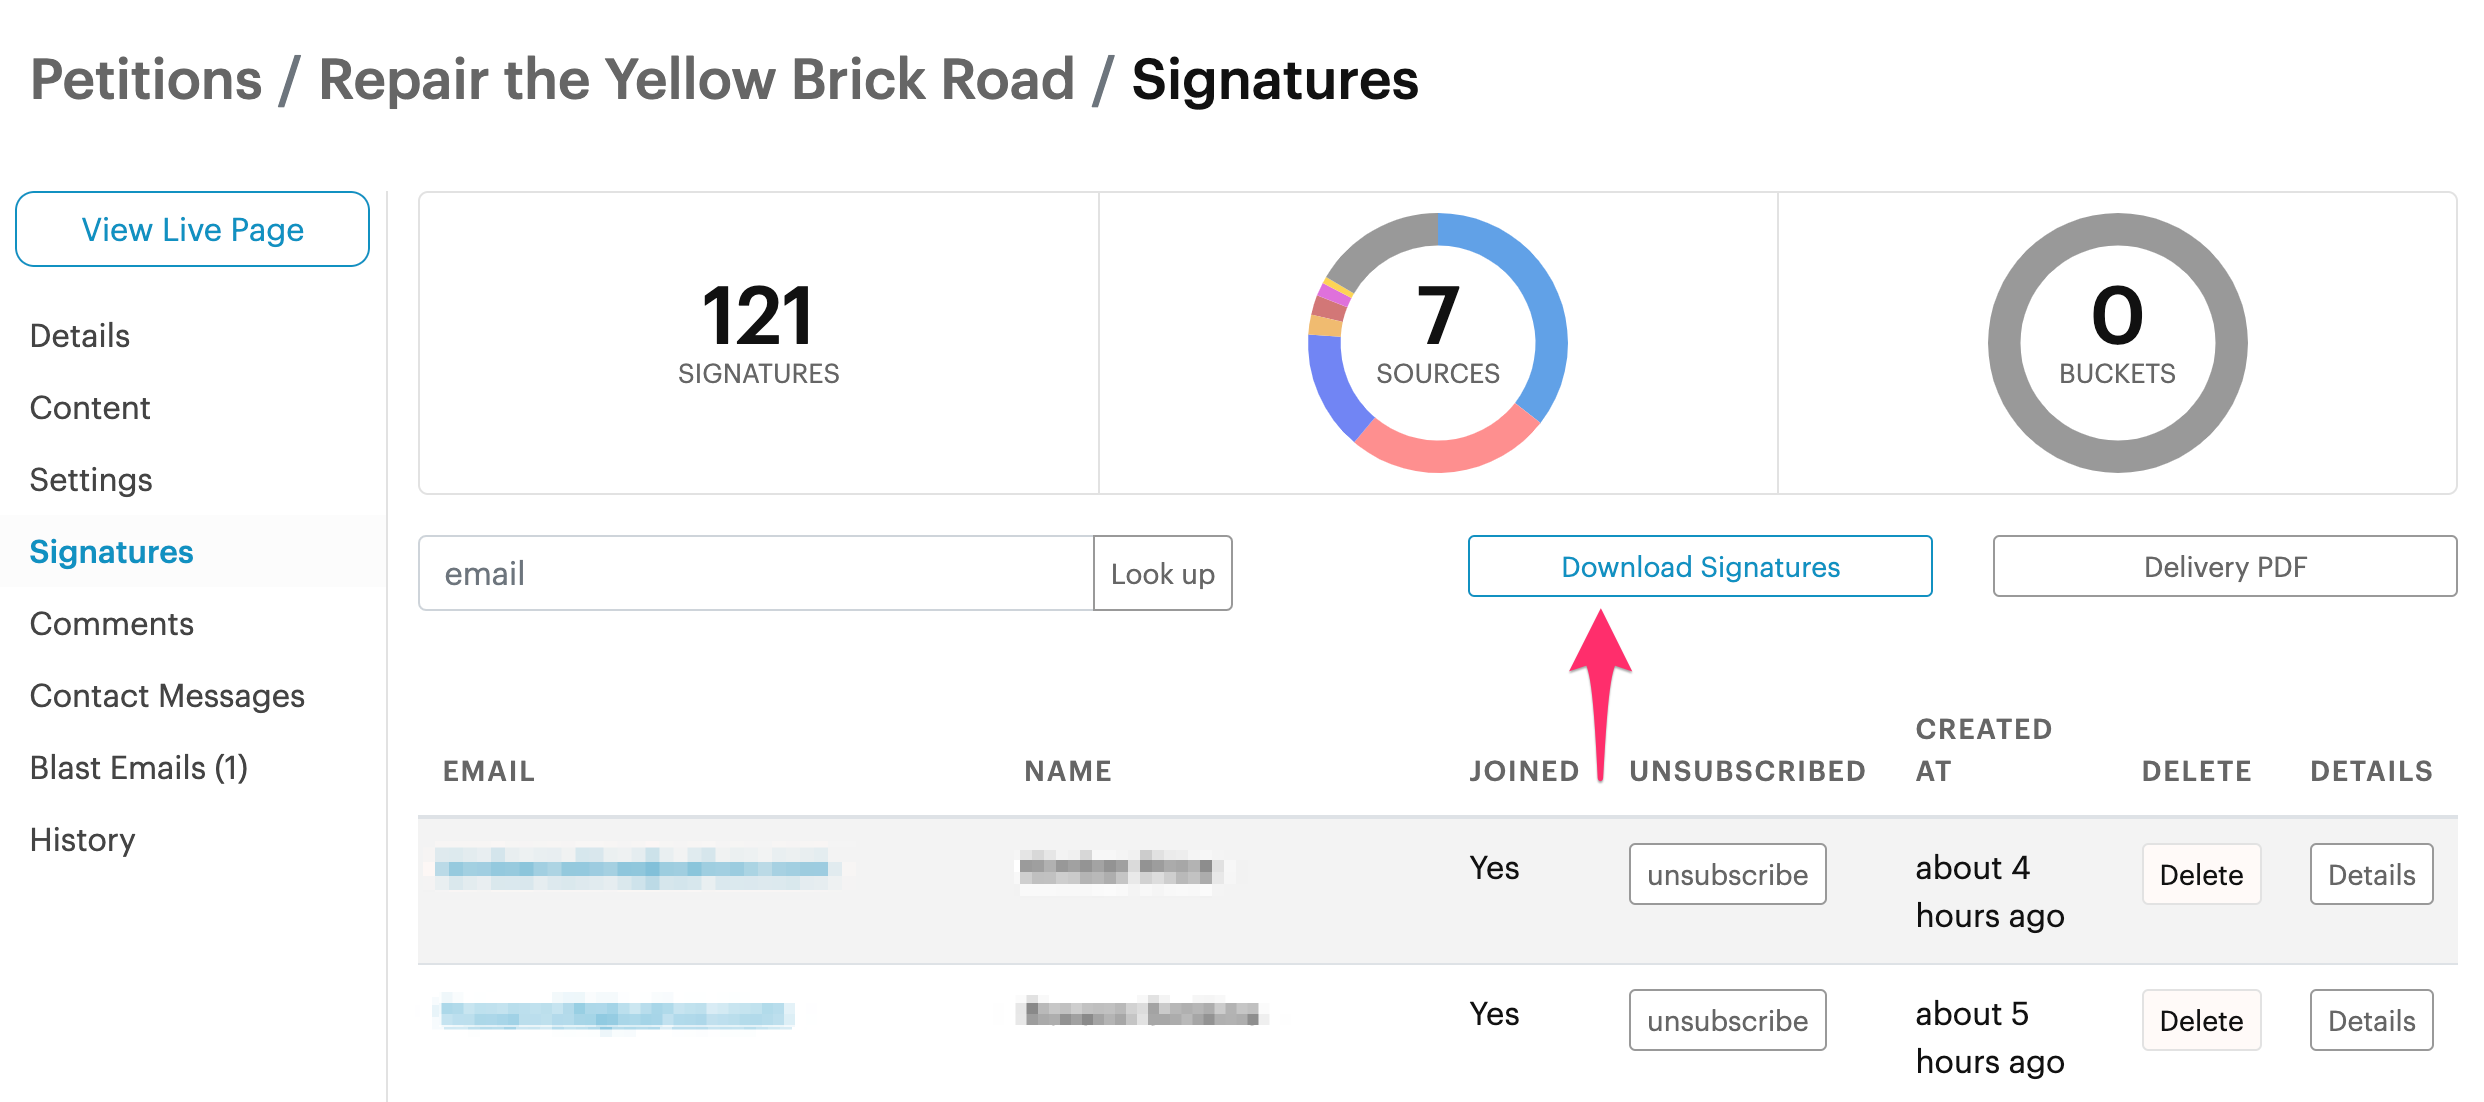Open Blast Emails (1)
The height and width of the screenshot is (1102, 2484).
coord(139,767)
